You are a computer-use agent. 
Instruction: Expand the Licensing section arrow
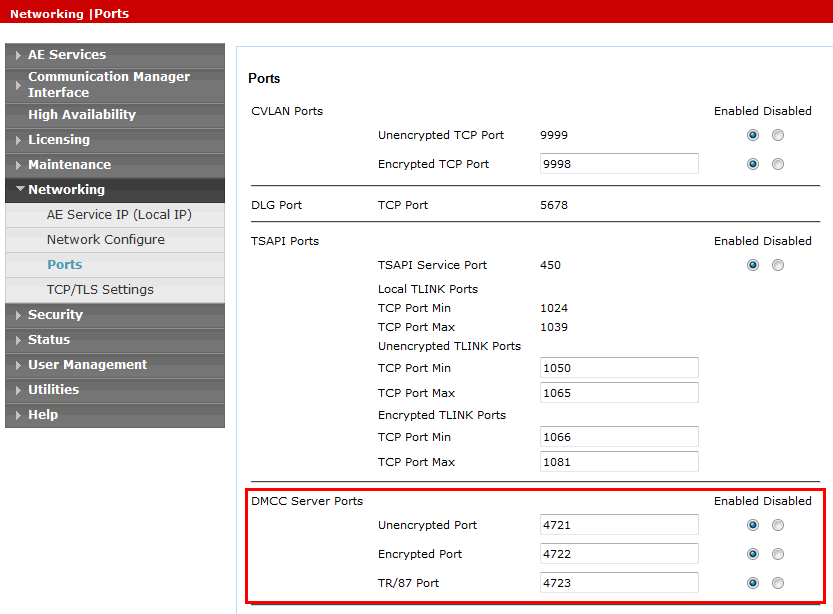(18, 140)
